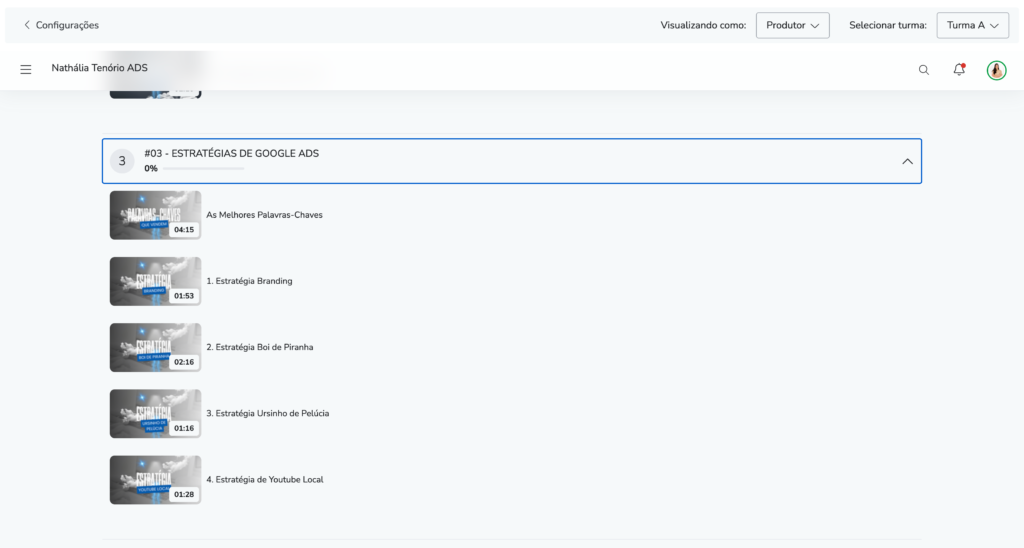Image resolution: width=1024 pixels, height=548 pixels.
Task: Select the Branding thumbnail showing 01:53
Action: (x=155, y=281)
